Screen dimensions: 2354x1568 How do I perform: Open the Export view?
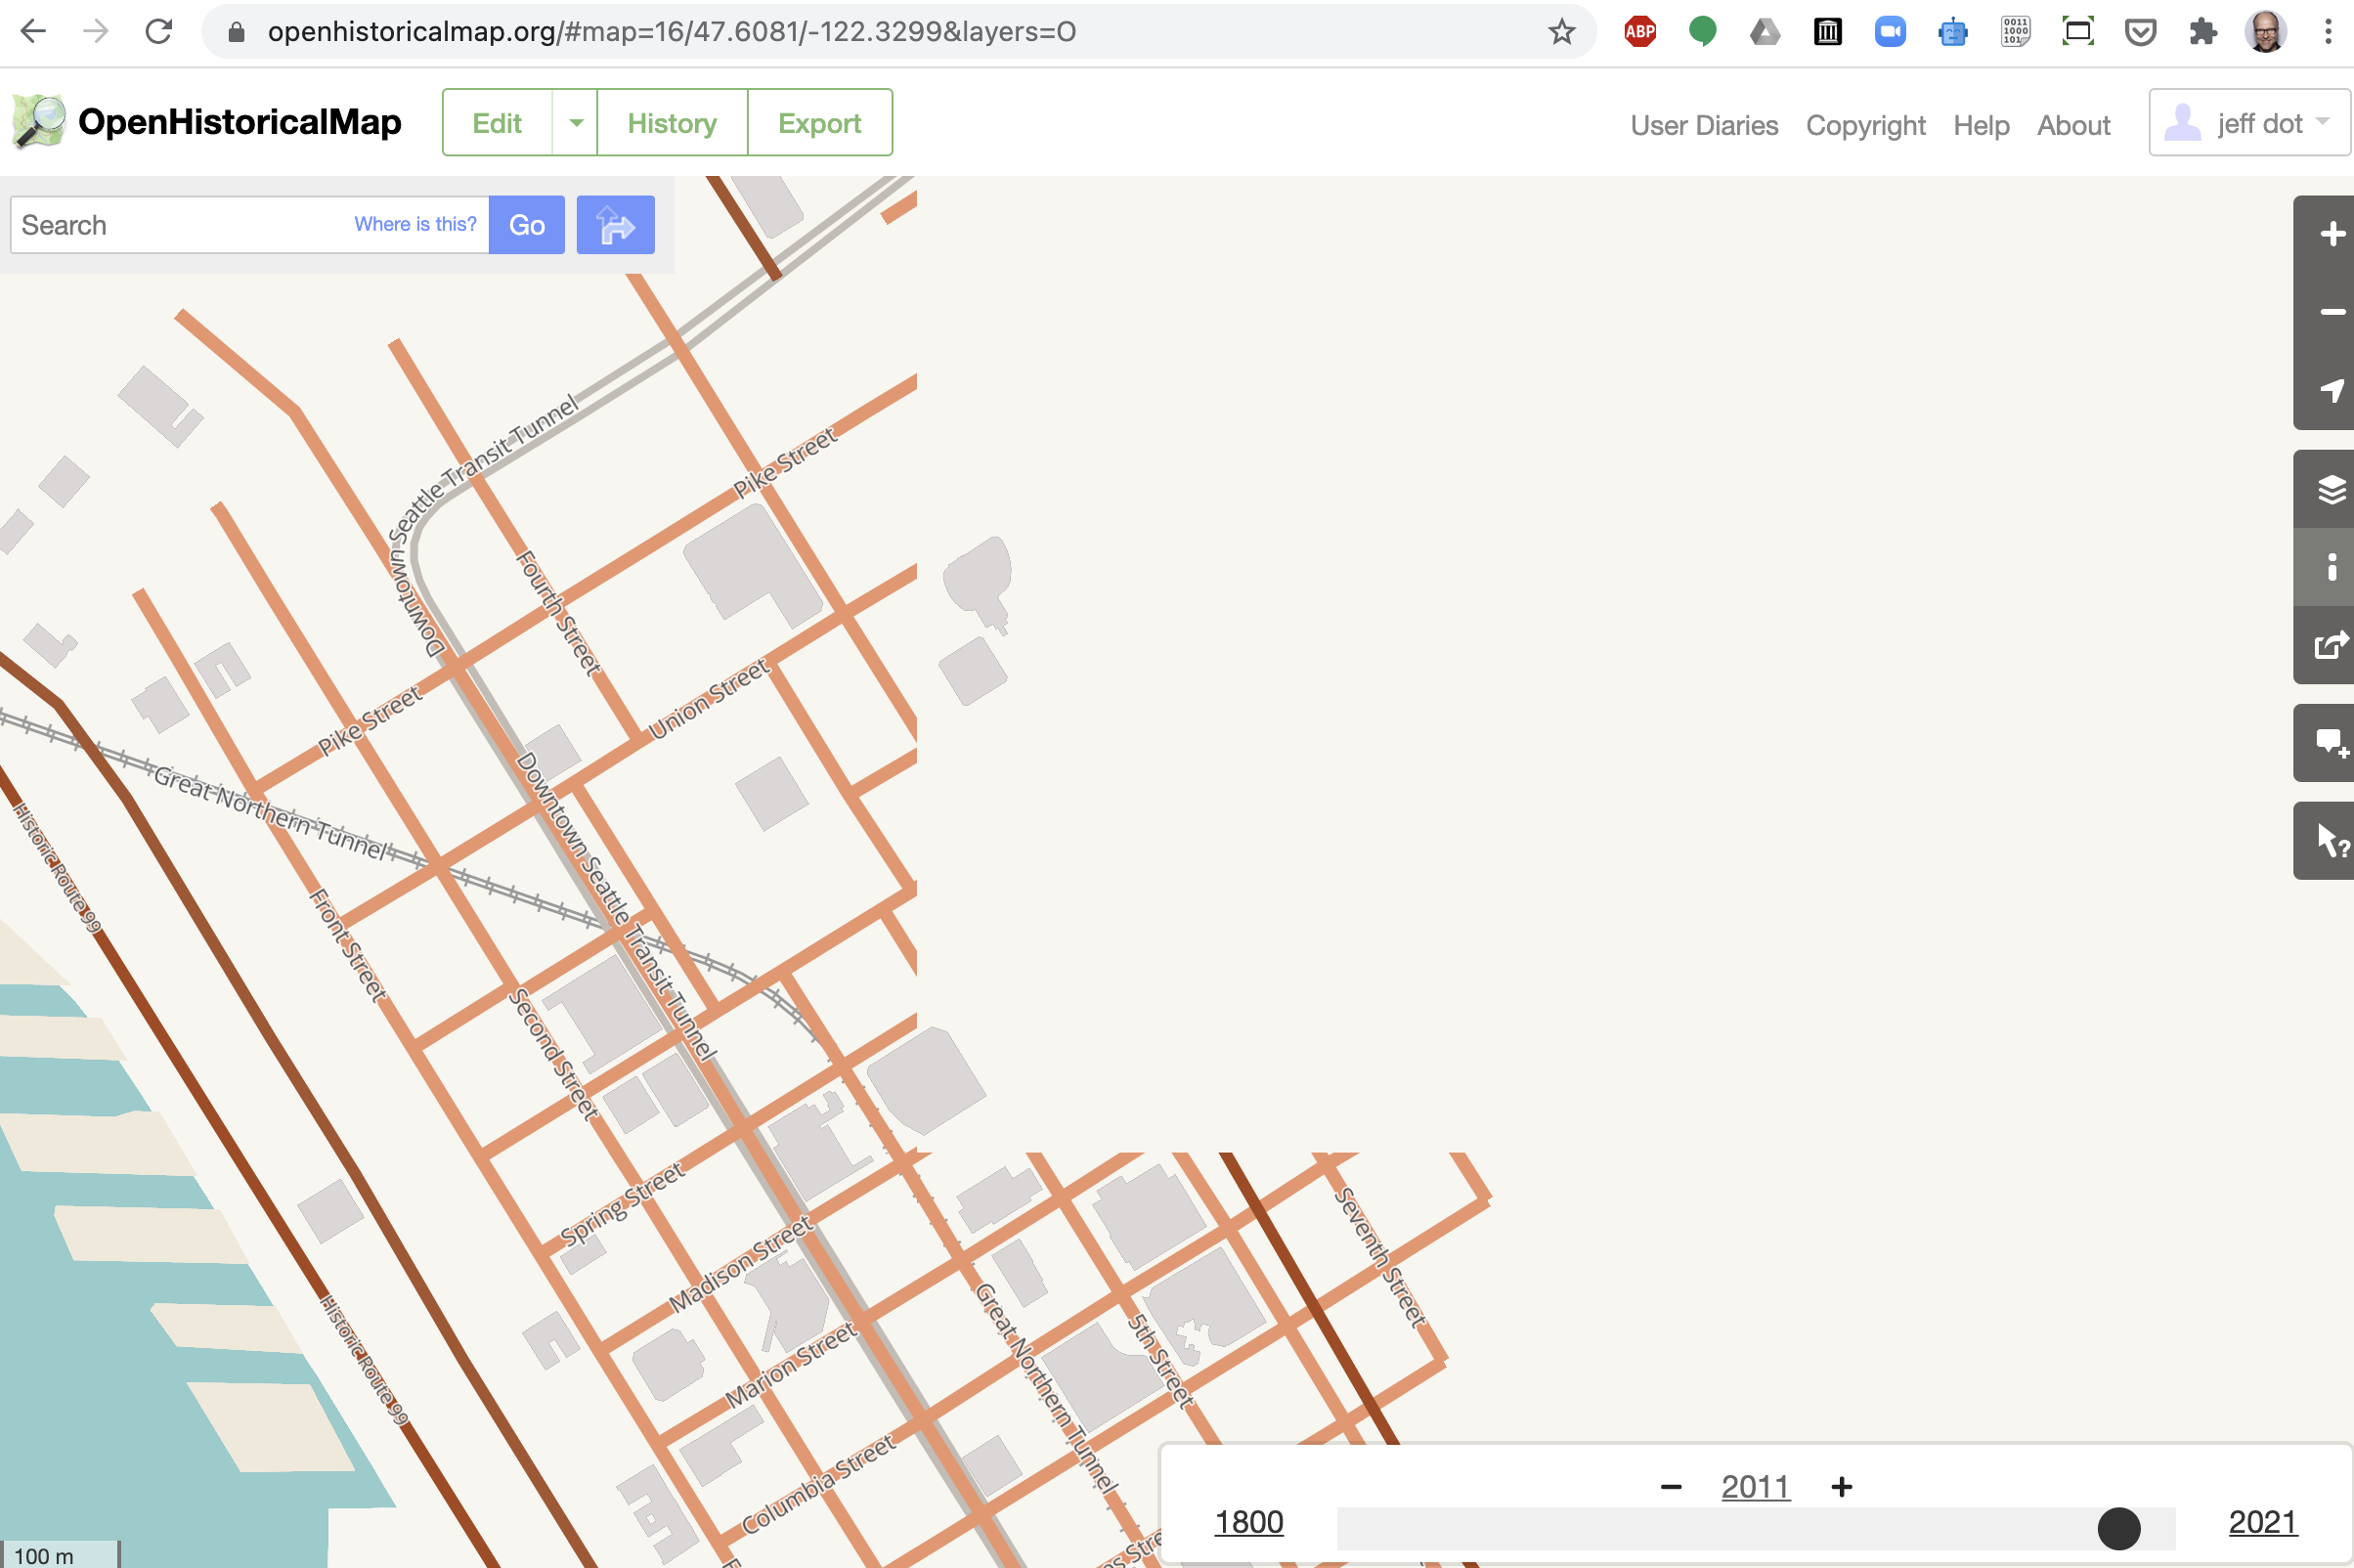pos(819,122)
